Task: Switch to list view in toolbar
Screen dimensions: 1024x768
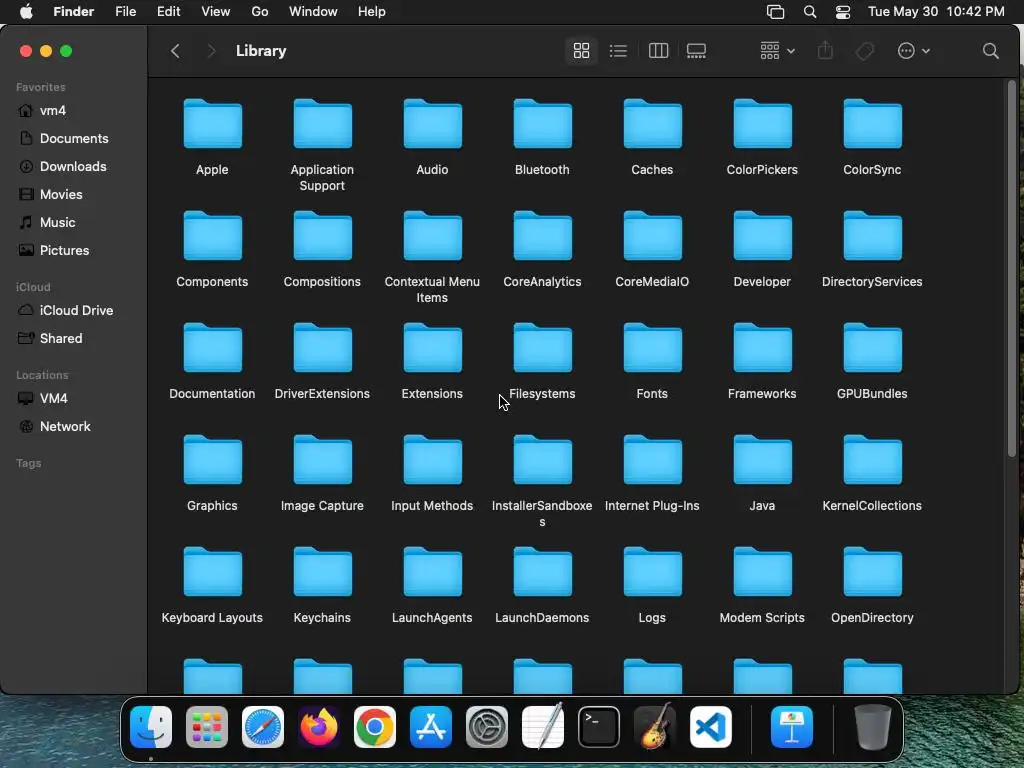Action: [x=618, y=51]
